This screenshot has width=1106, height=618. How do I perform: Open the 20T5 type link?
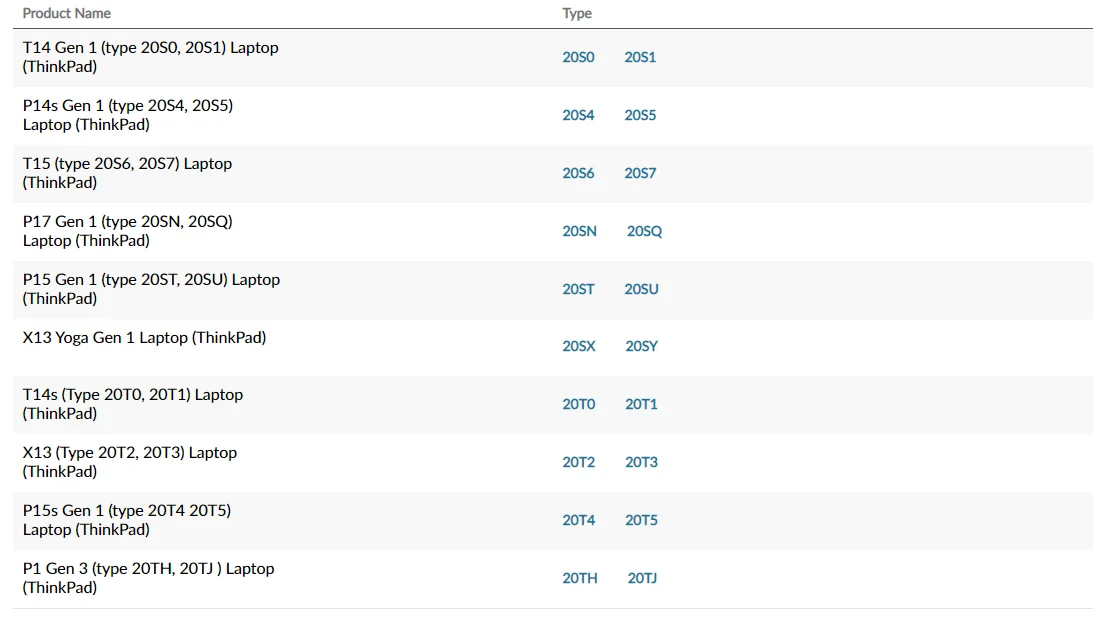(641, 520)
